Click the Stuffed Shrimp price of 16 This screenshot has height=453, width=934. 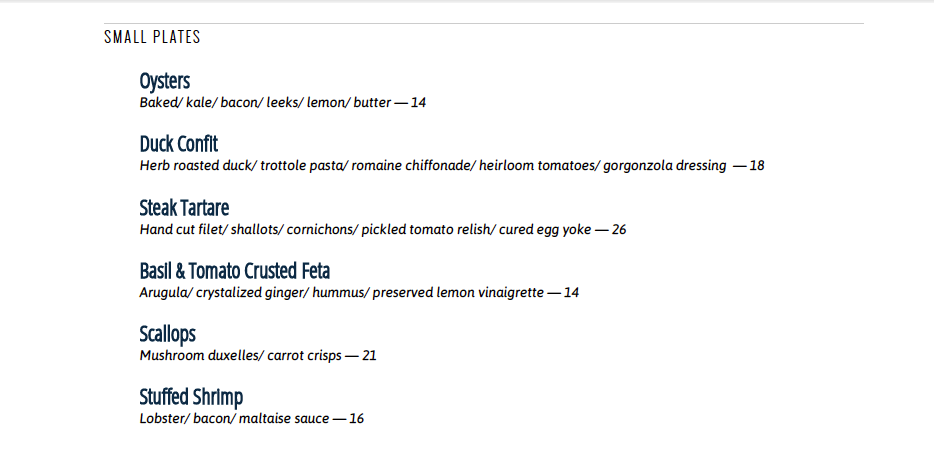tap(357, 419)
